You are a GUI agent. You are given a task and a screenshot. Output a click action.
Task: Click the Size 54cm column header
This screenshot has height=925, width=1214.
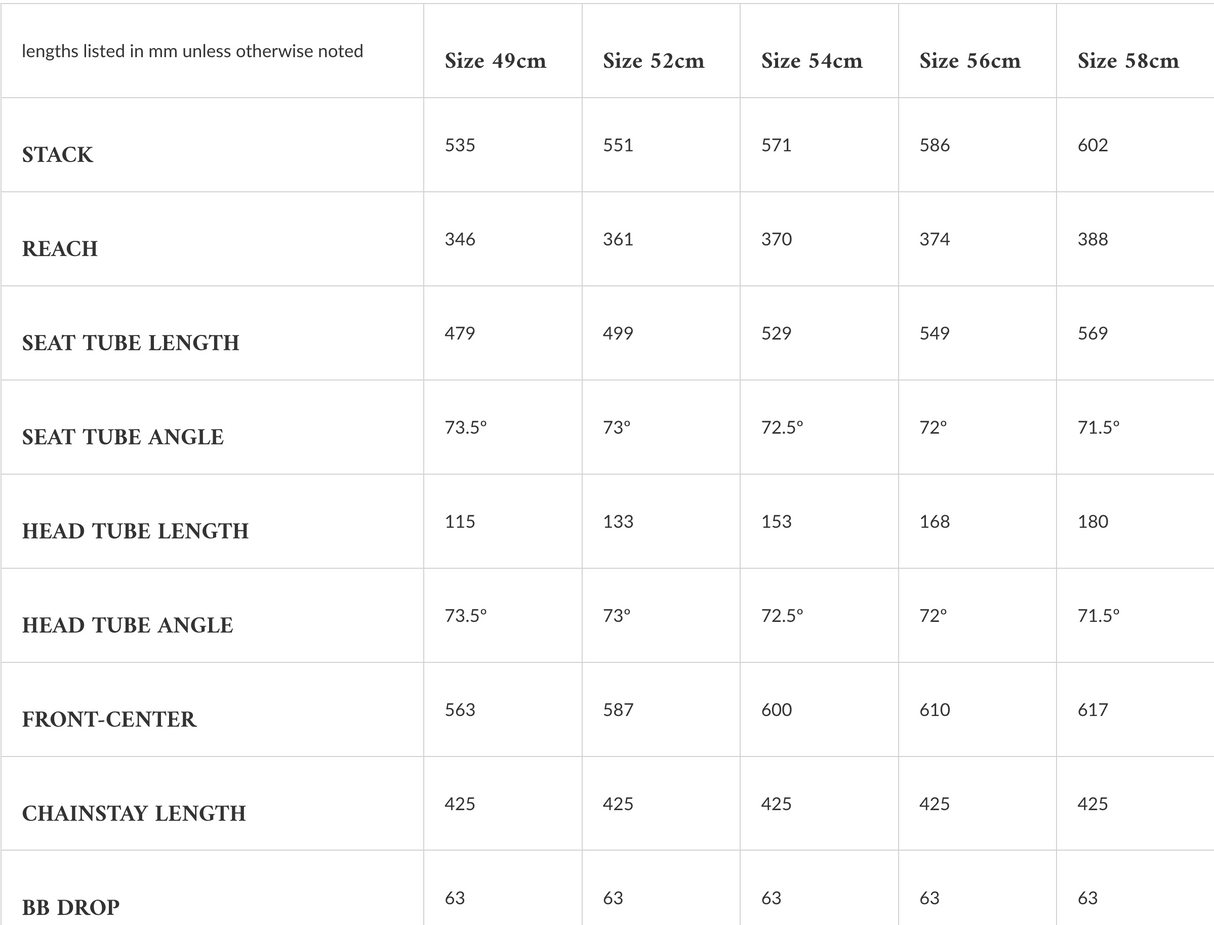811,61
